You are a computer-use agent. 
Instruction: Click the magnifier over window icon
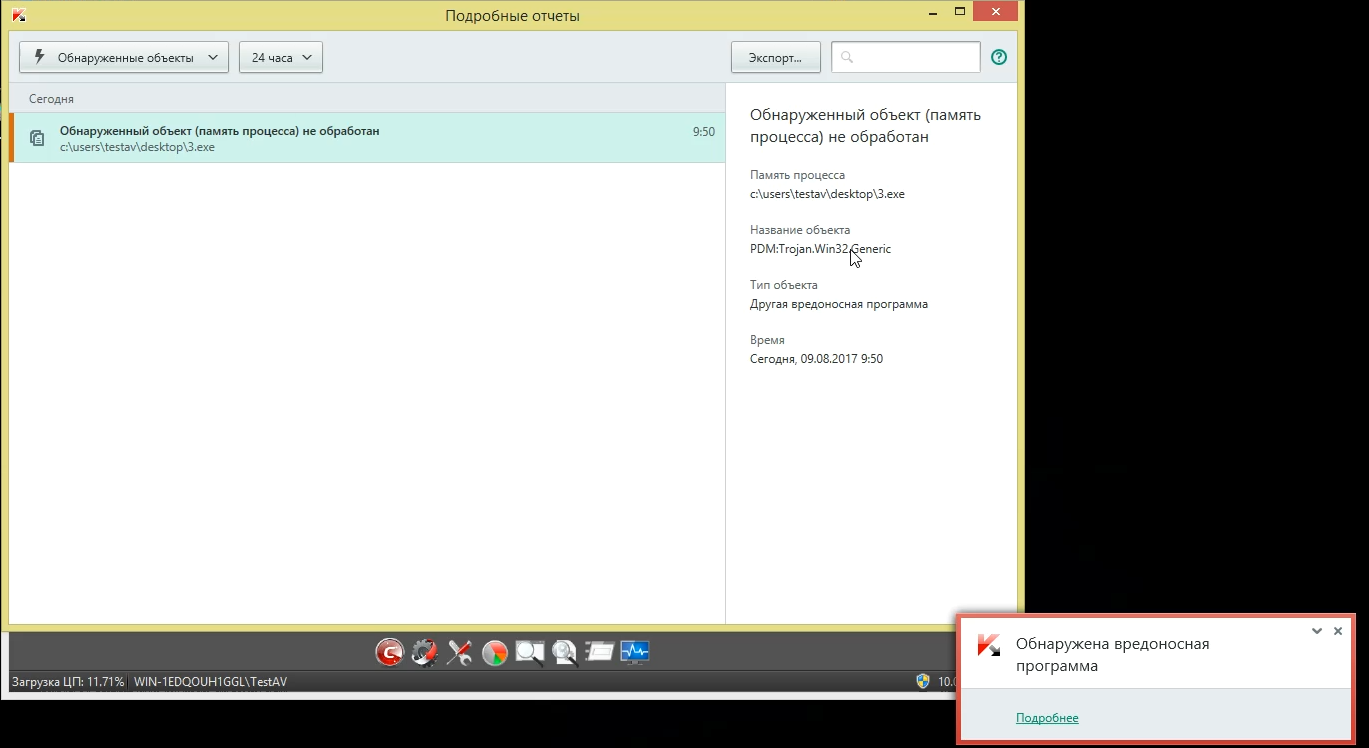click(530, 653)
